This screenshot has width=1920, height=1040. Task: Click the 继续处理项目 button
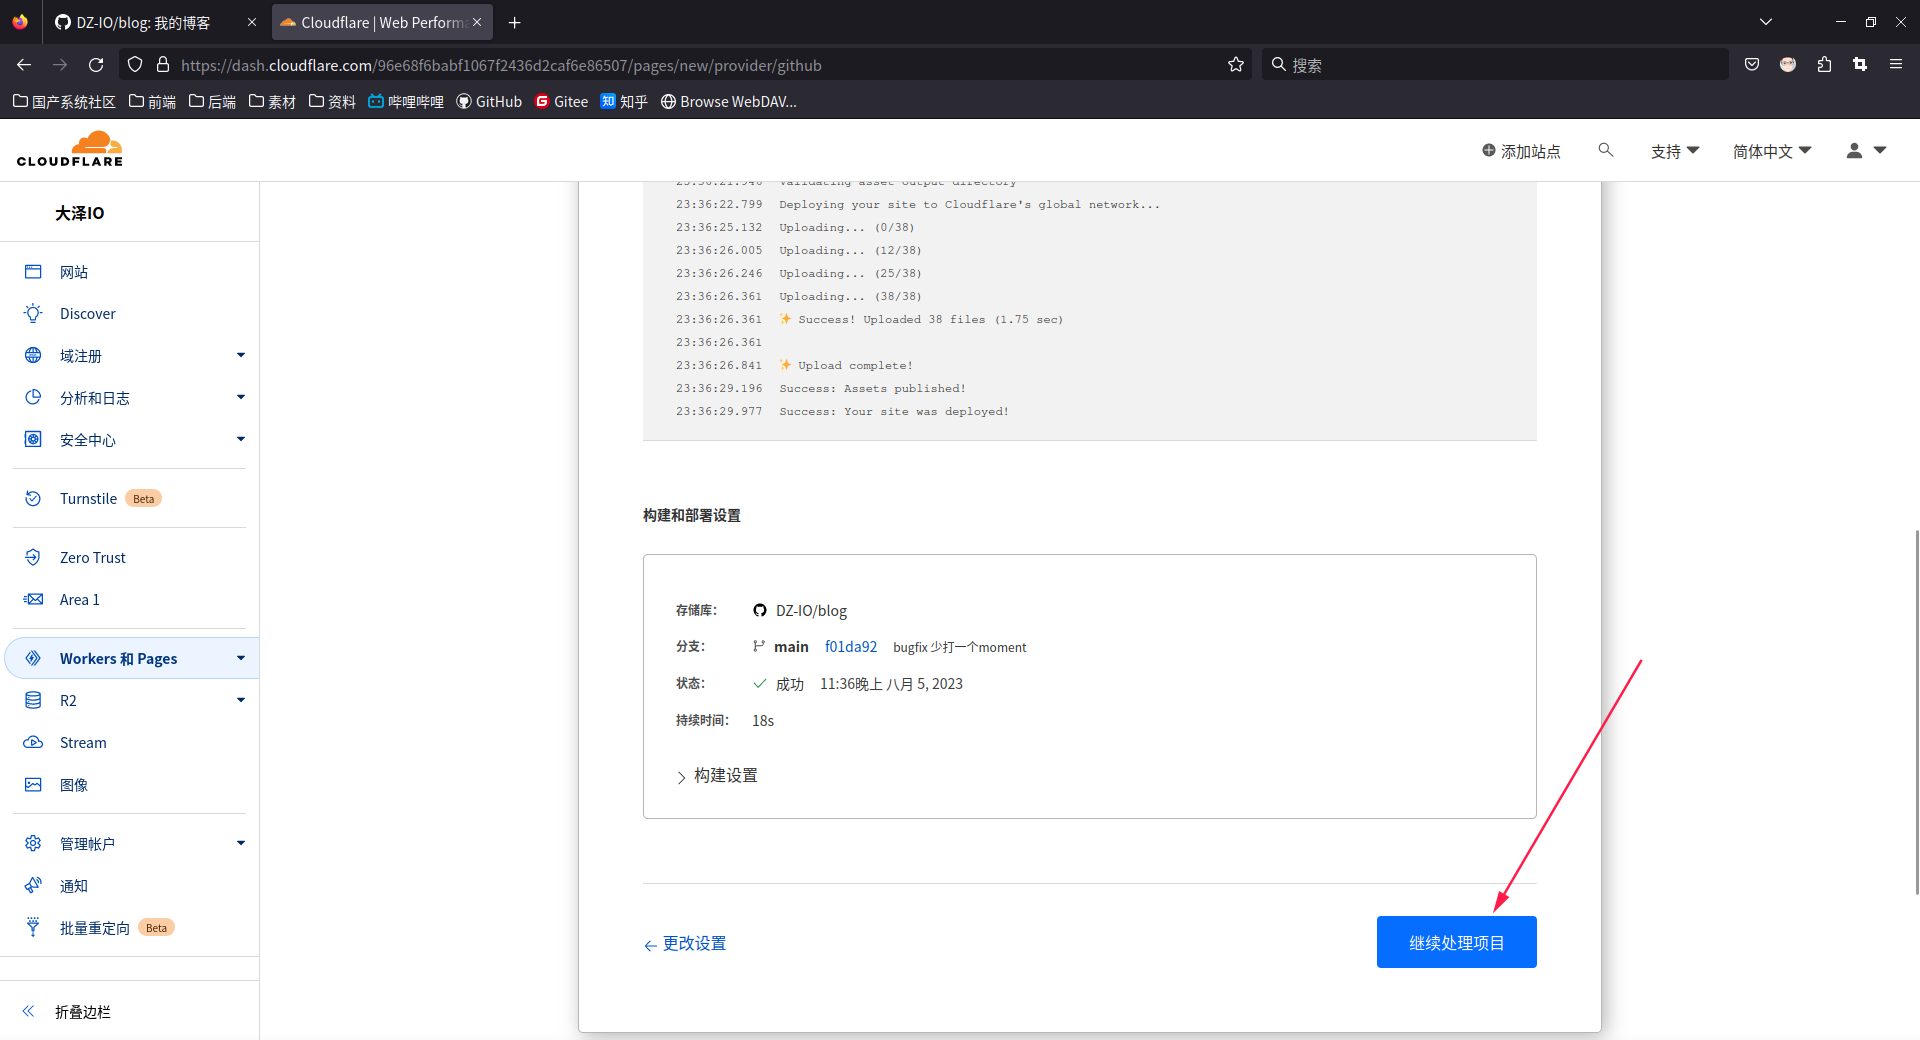point(1456,942)
